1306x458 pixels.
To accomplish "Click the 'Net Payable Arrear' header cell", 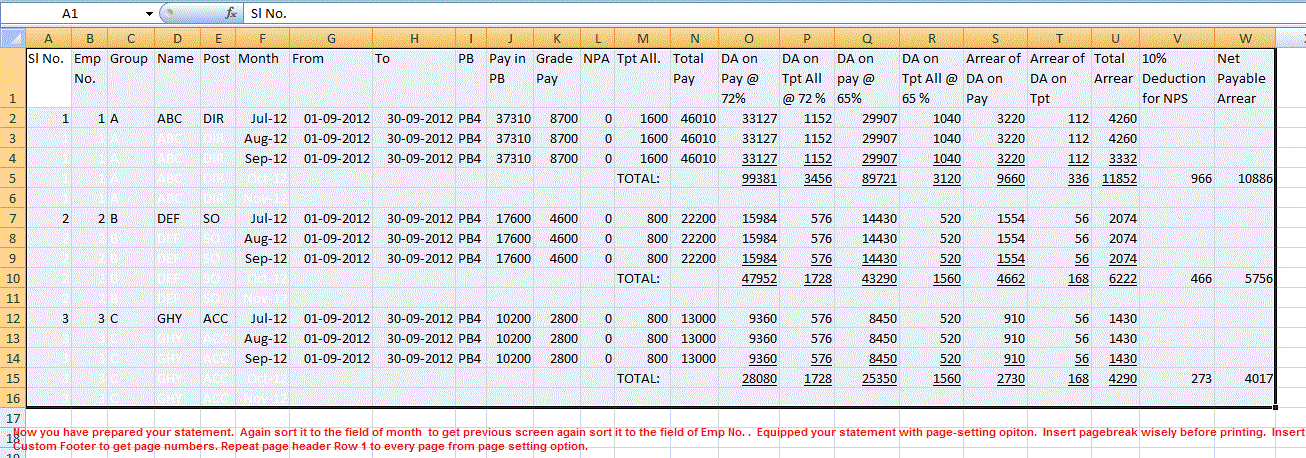I will point(1245,78).
